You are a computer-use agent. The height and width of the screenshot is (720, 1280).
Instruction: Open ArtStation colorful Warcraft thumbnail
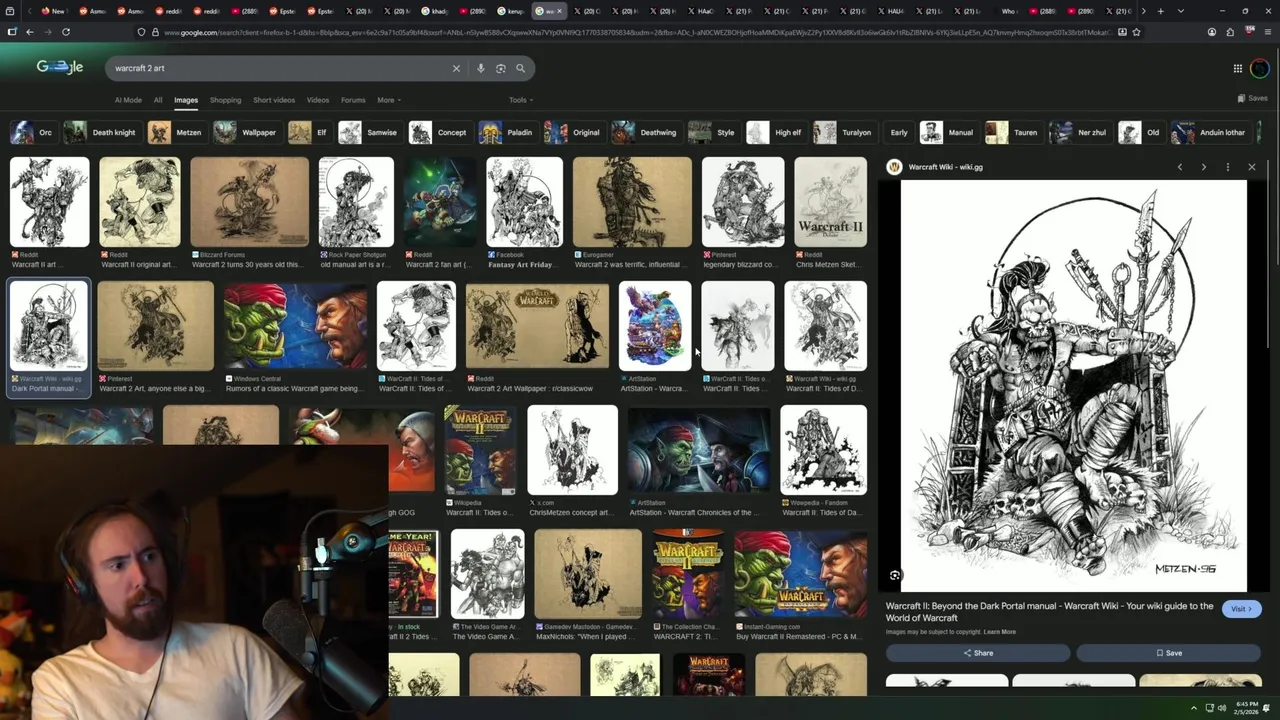click(x=655, y=326)
